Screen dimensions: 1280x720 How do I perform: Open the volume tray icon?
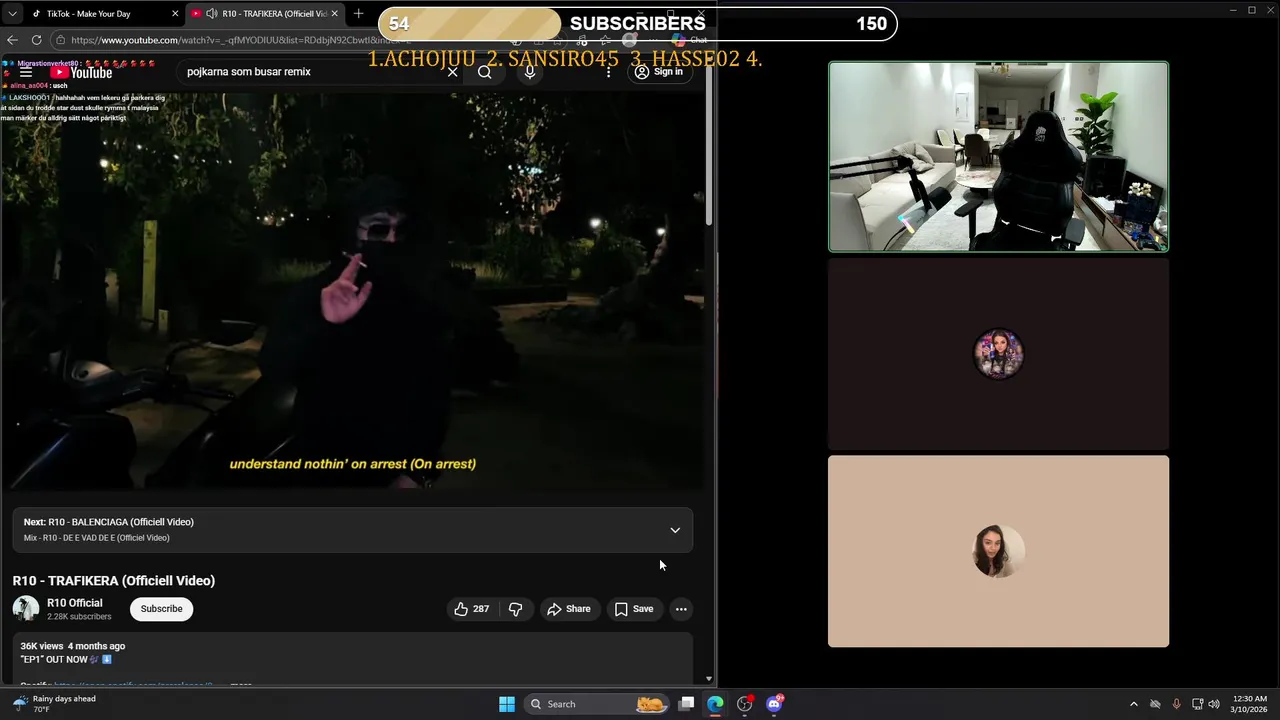coord(1214,704)
